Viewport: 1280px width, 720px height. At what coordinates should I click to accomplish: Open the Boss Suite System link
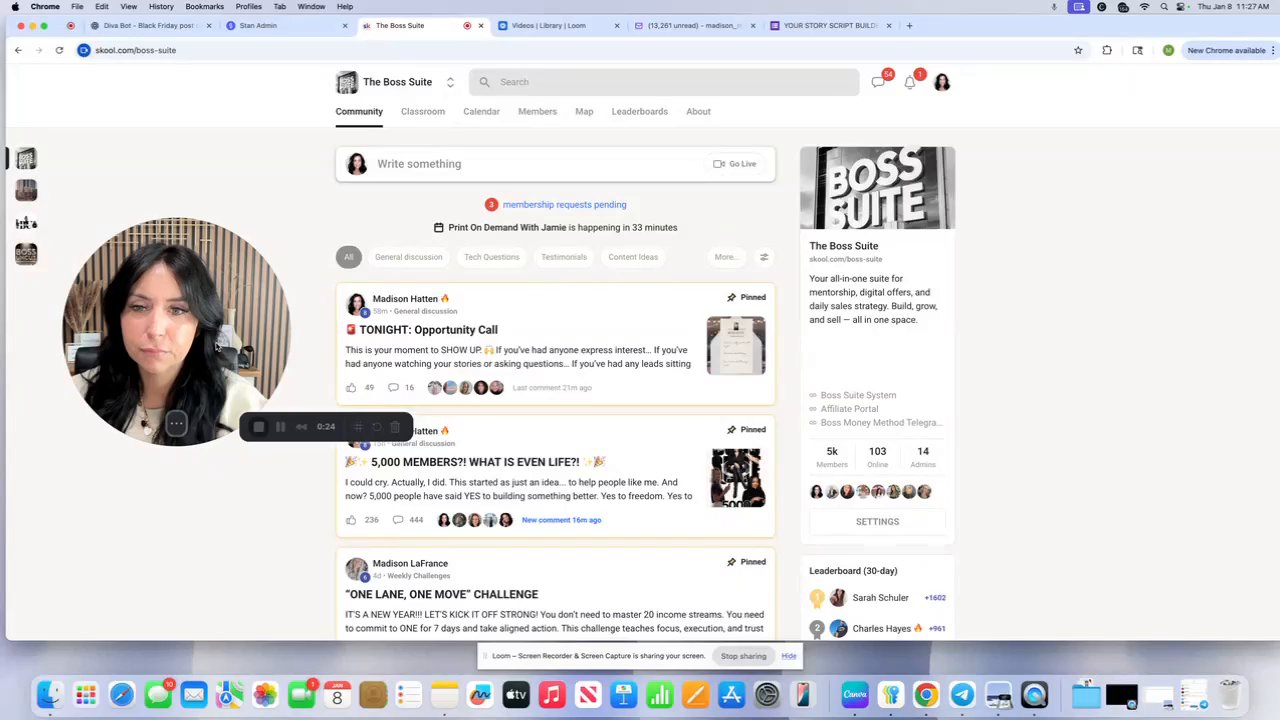coord(858,395)
